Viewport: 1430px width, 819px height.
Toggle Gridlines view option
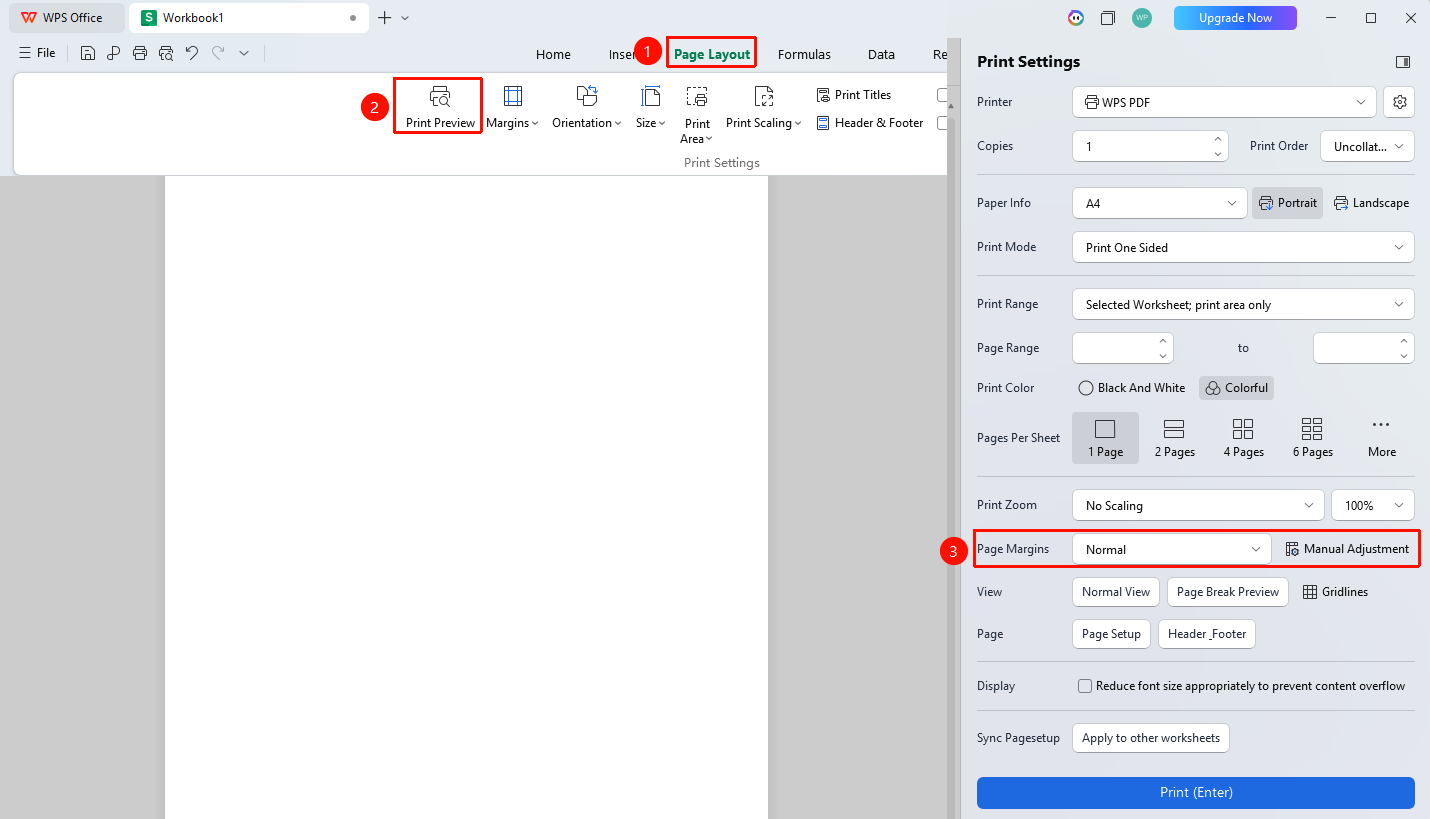pyautogui.click(x=1335, y=592)
